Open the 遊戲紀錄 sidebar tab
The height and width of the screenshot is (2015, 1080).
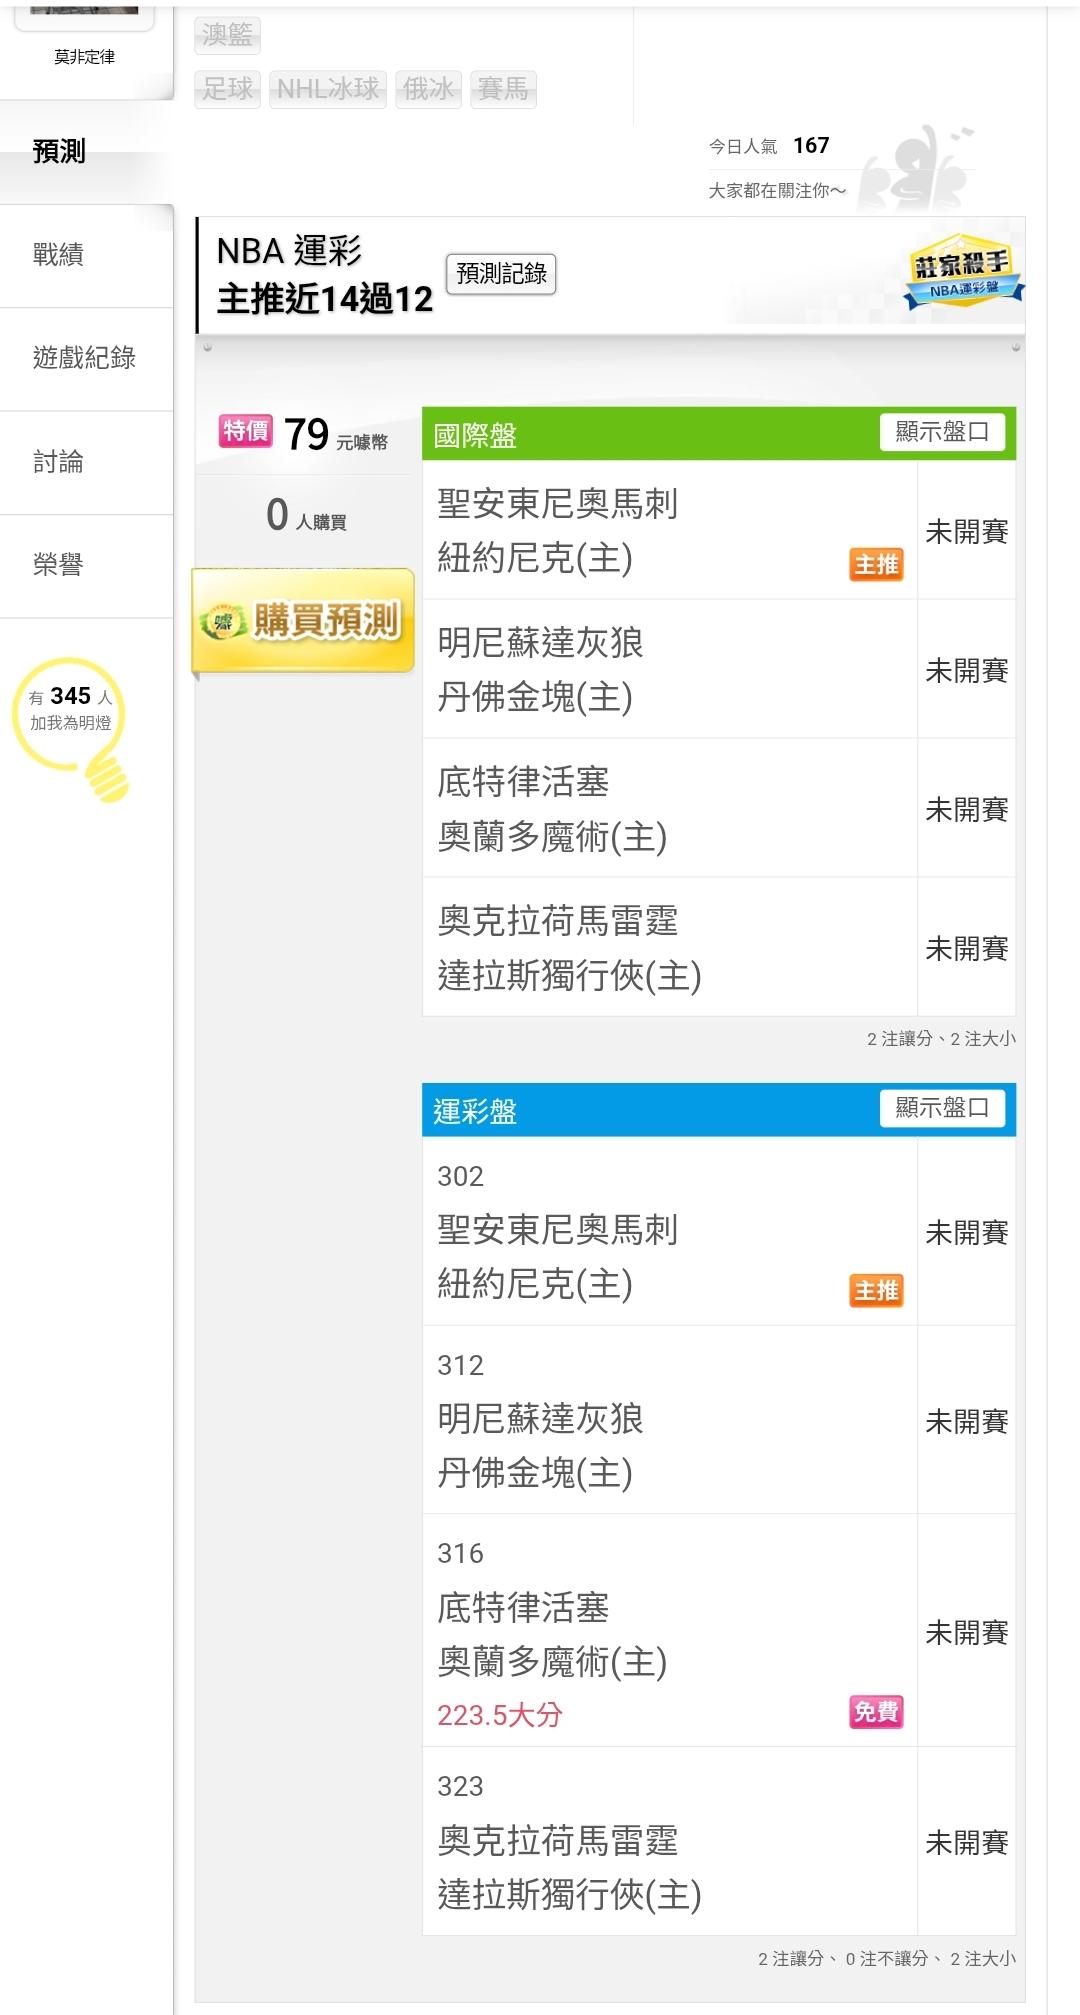click(84, 358)
